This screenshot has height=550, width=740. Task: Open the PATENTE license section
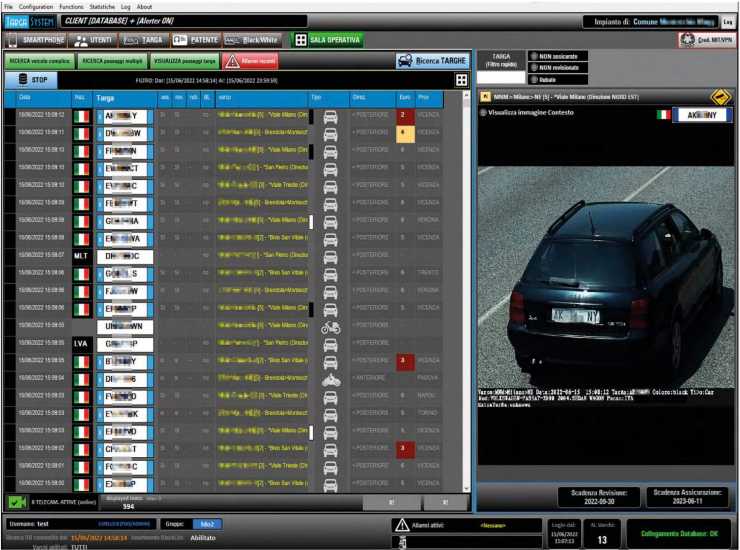(194, 40)
